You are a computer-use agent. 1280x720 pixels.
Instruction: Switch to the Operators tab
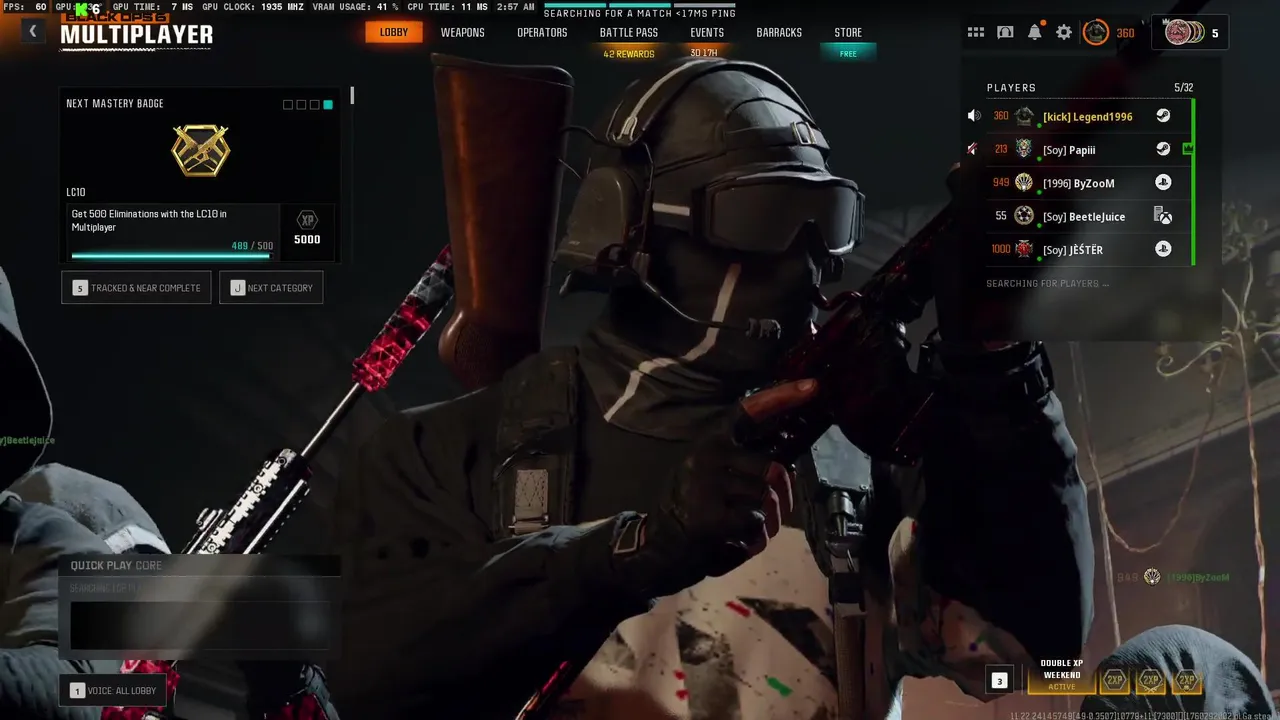(x=542, y=33)
